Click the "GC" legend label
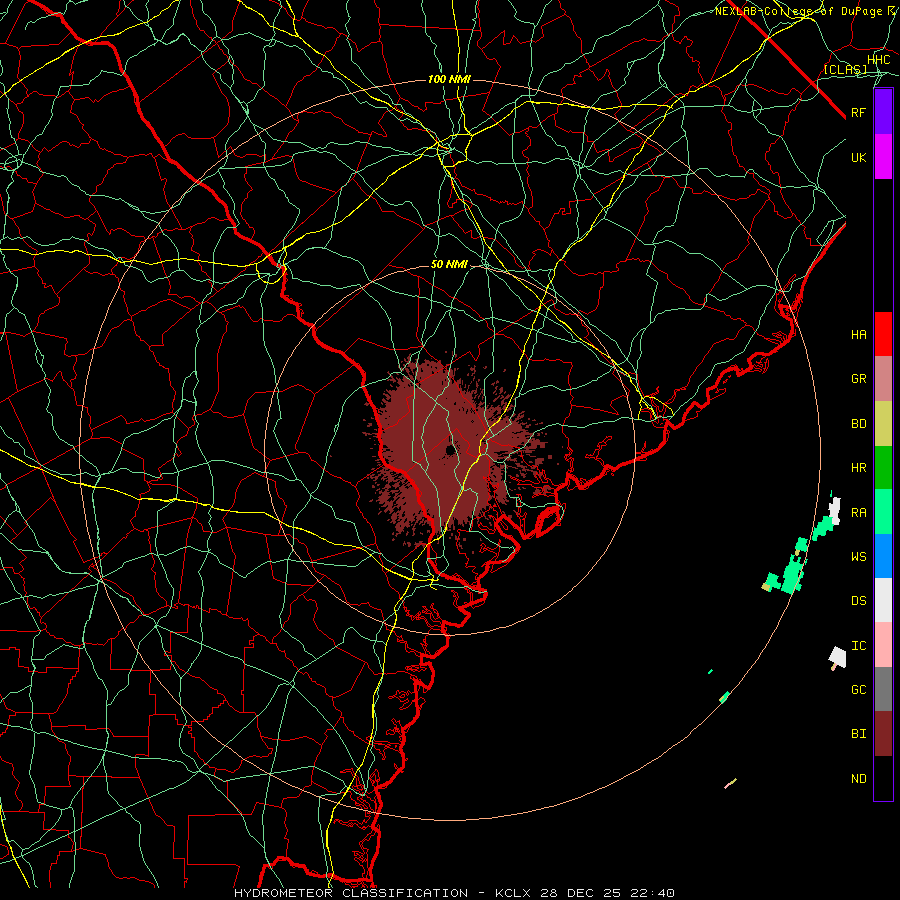900x900 pixels. click(x=858, y=690)
